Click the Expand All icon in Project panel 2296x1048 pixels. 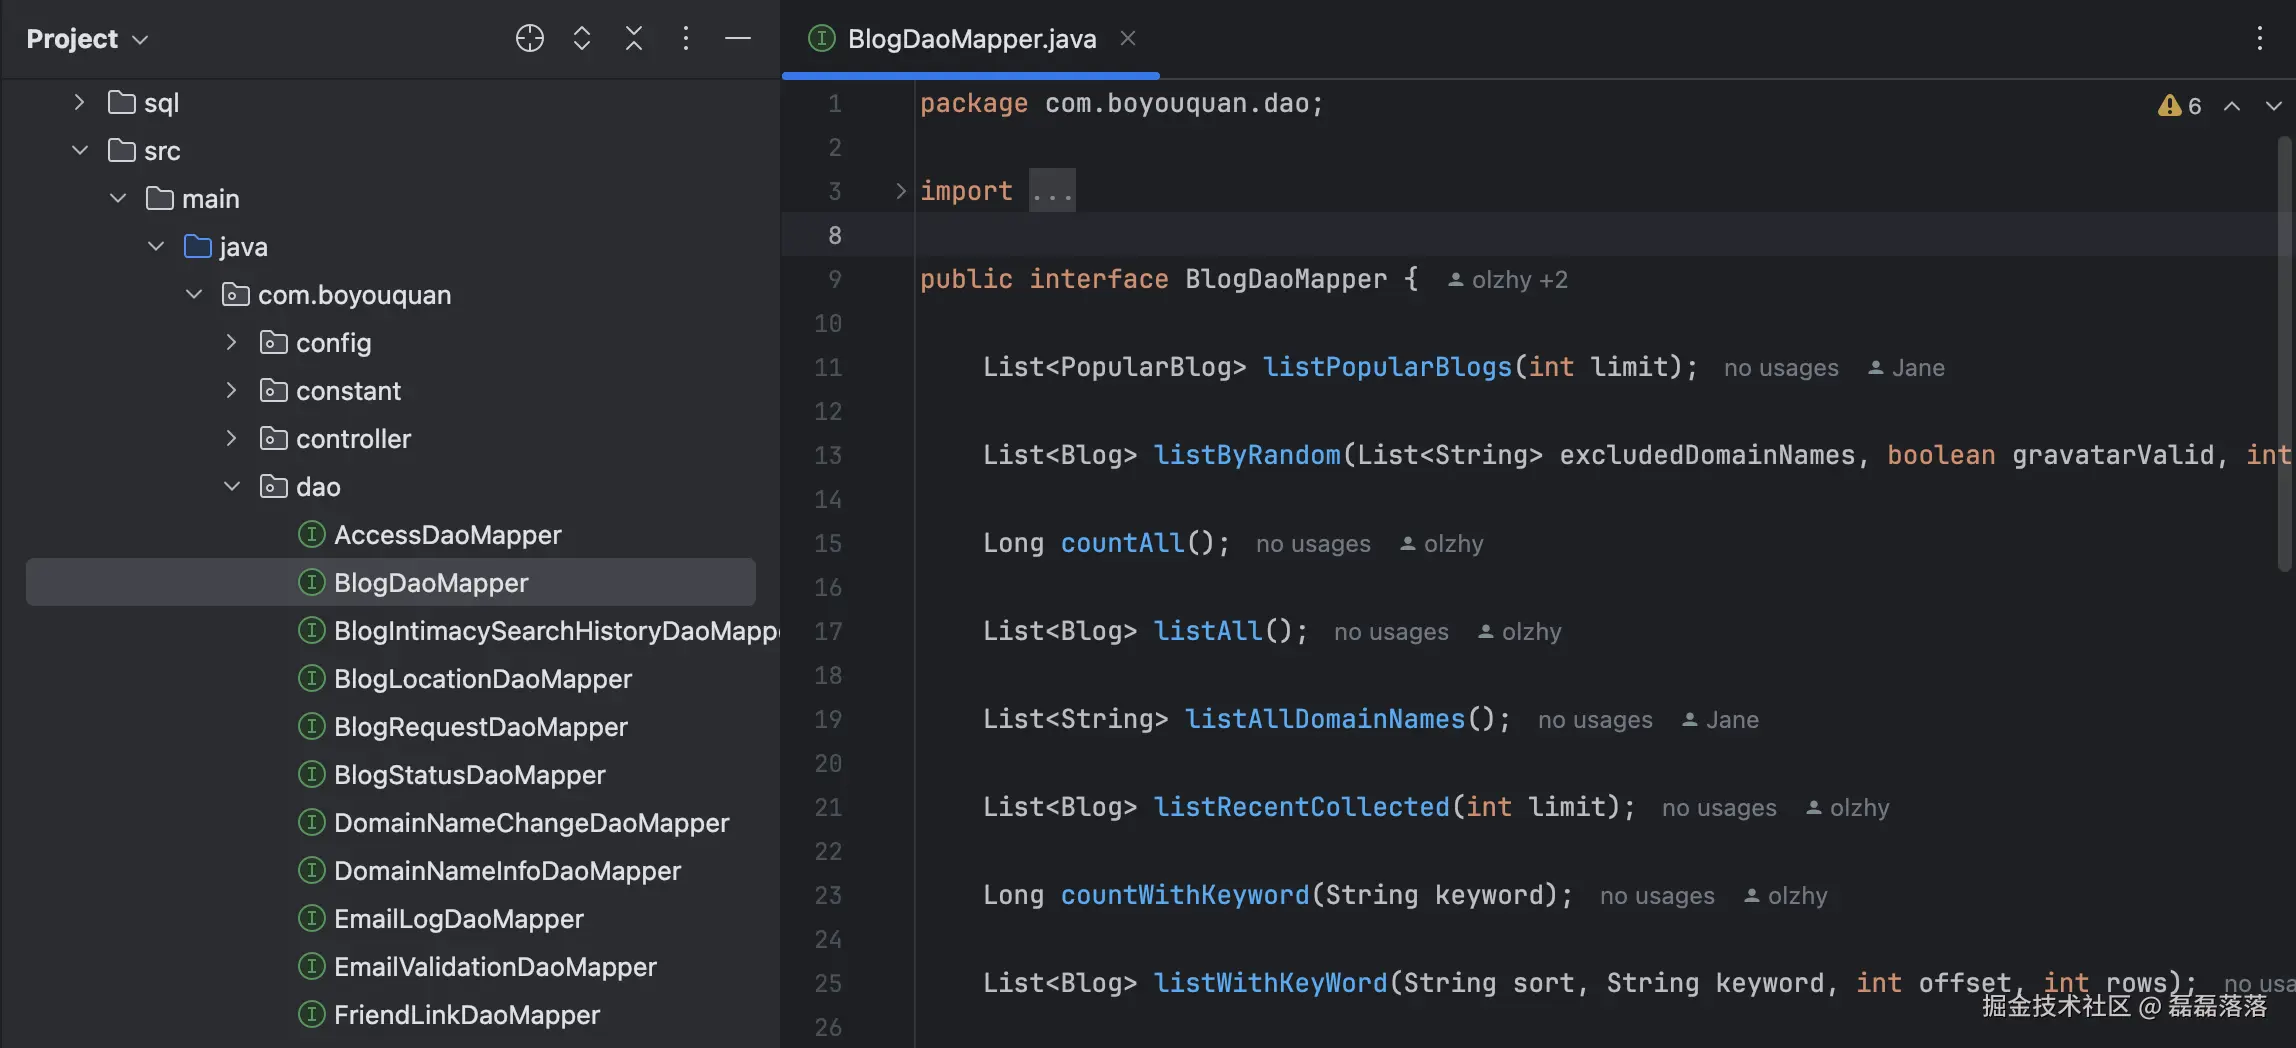coord(582,39)
